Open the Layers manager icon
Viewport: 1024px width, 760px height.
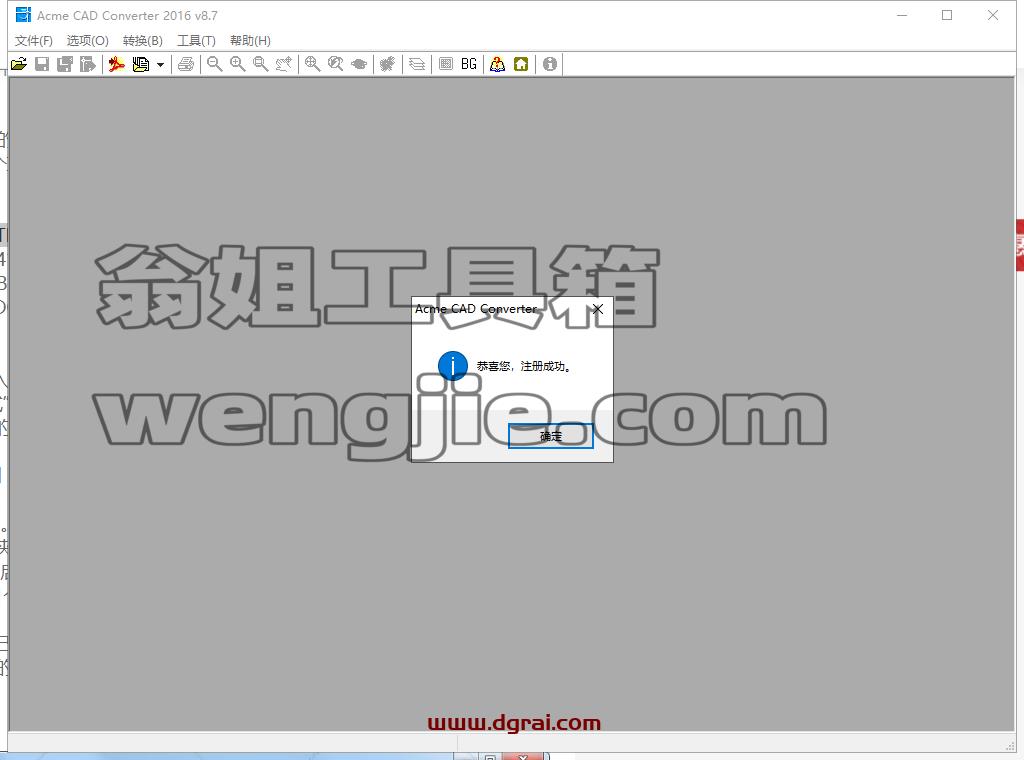[x=417, y=64]
